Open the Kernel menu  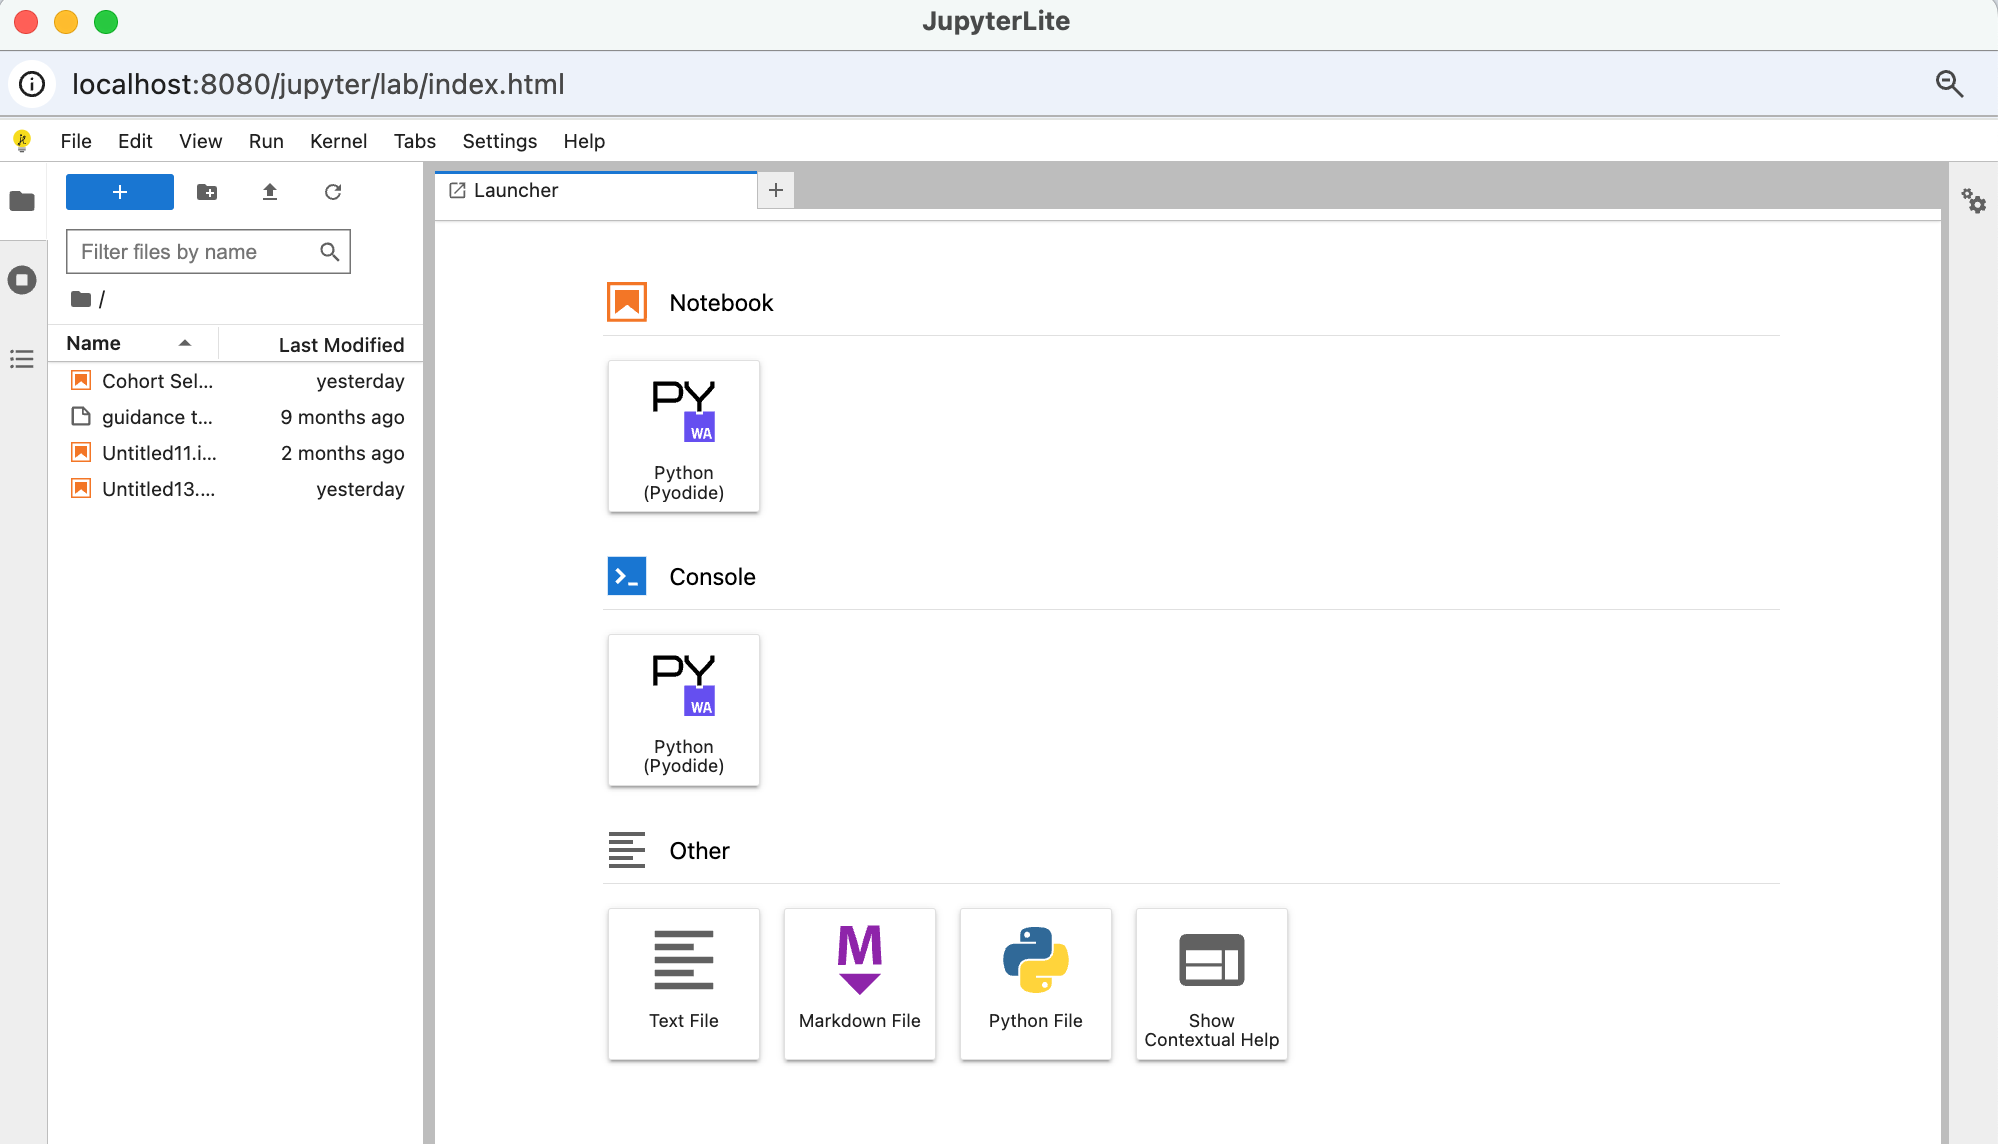coord(338,141)
